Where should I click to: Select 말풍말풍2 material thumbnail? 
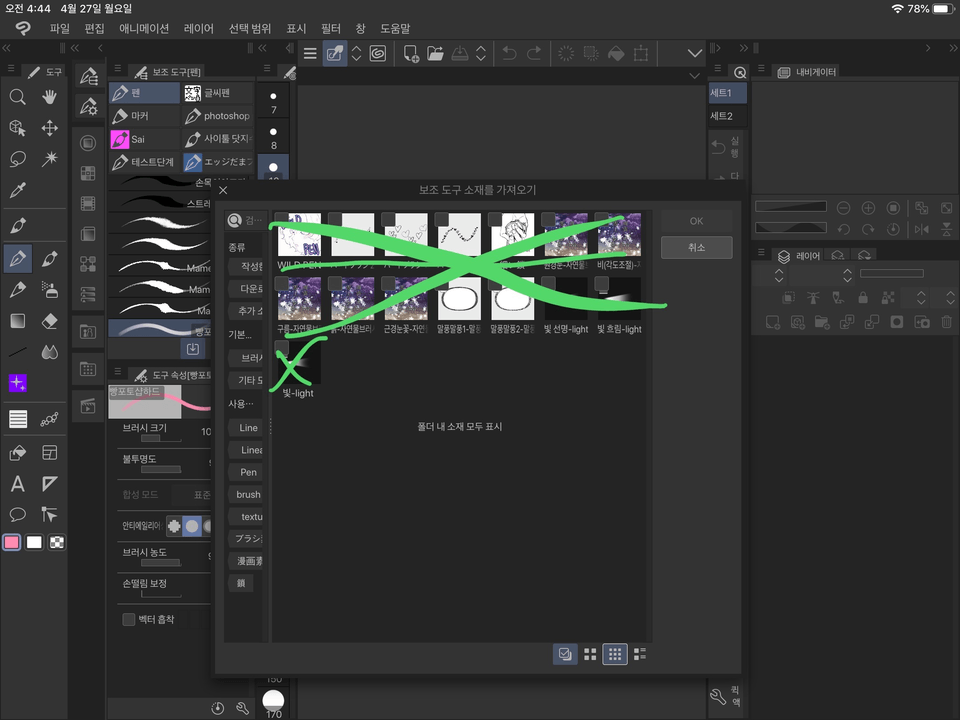coord(512,299)
